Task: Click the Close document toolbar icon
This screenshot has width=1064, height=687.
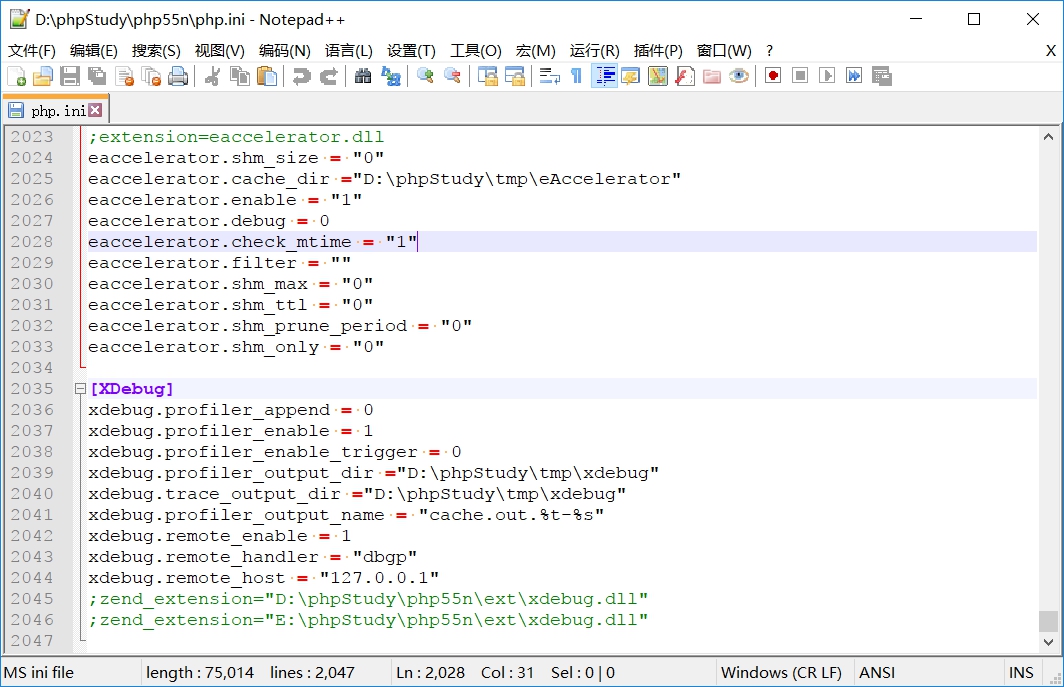Action: click(x=124, y=76)
